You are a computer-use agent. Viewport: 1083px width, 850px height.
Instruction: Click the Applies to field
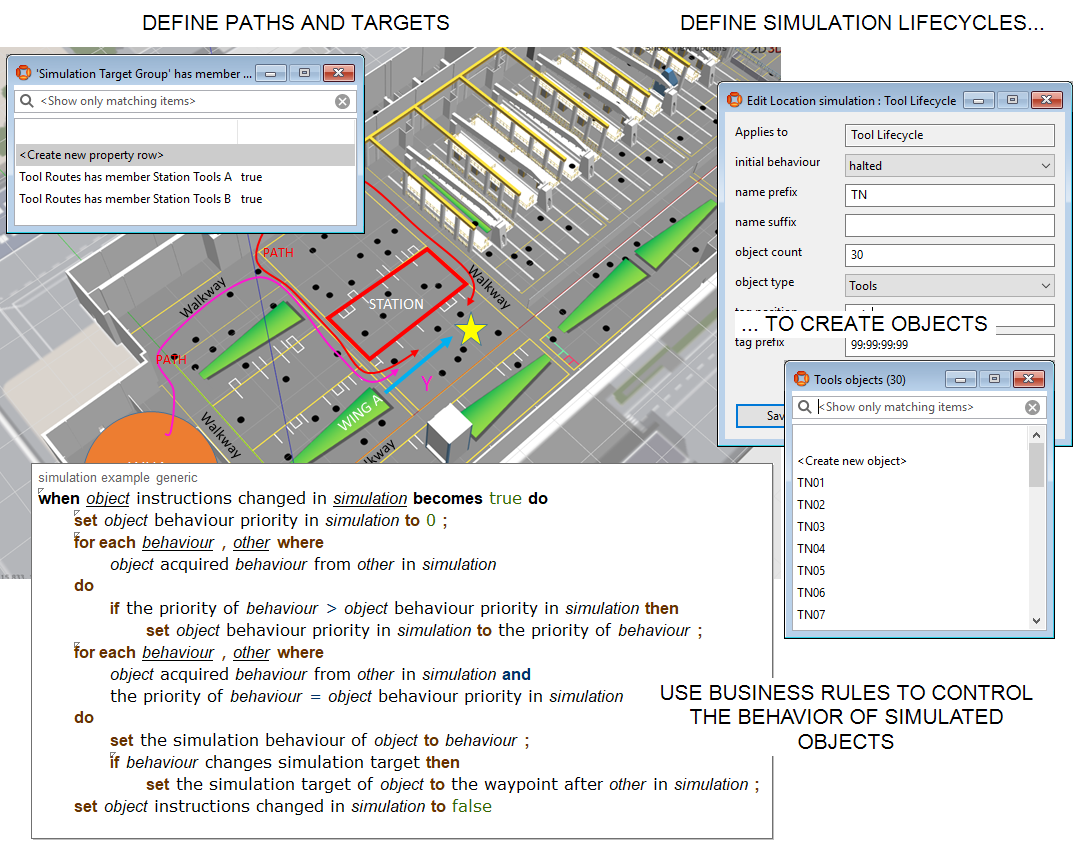tap(950, 135)
